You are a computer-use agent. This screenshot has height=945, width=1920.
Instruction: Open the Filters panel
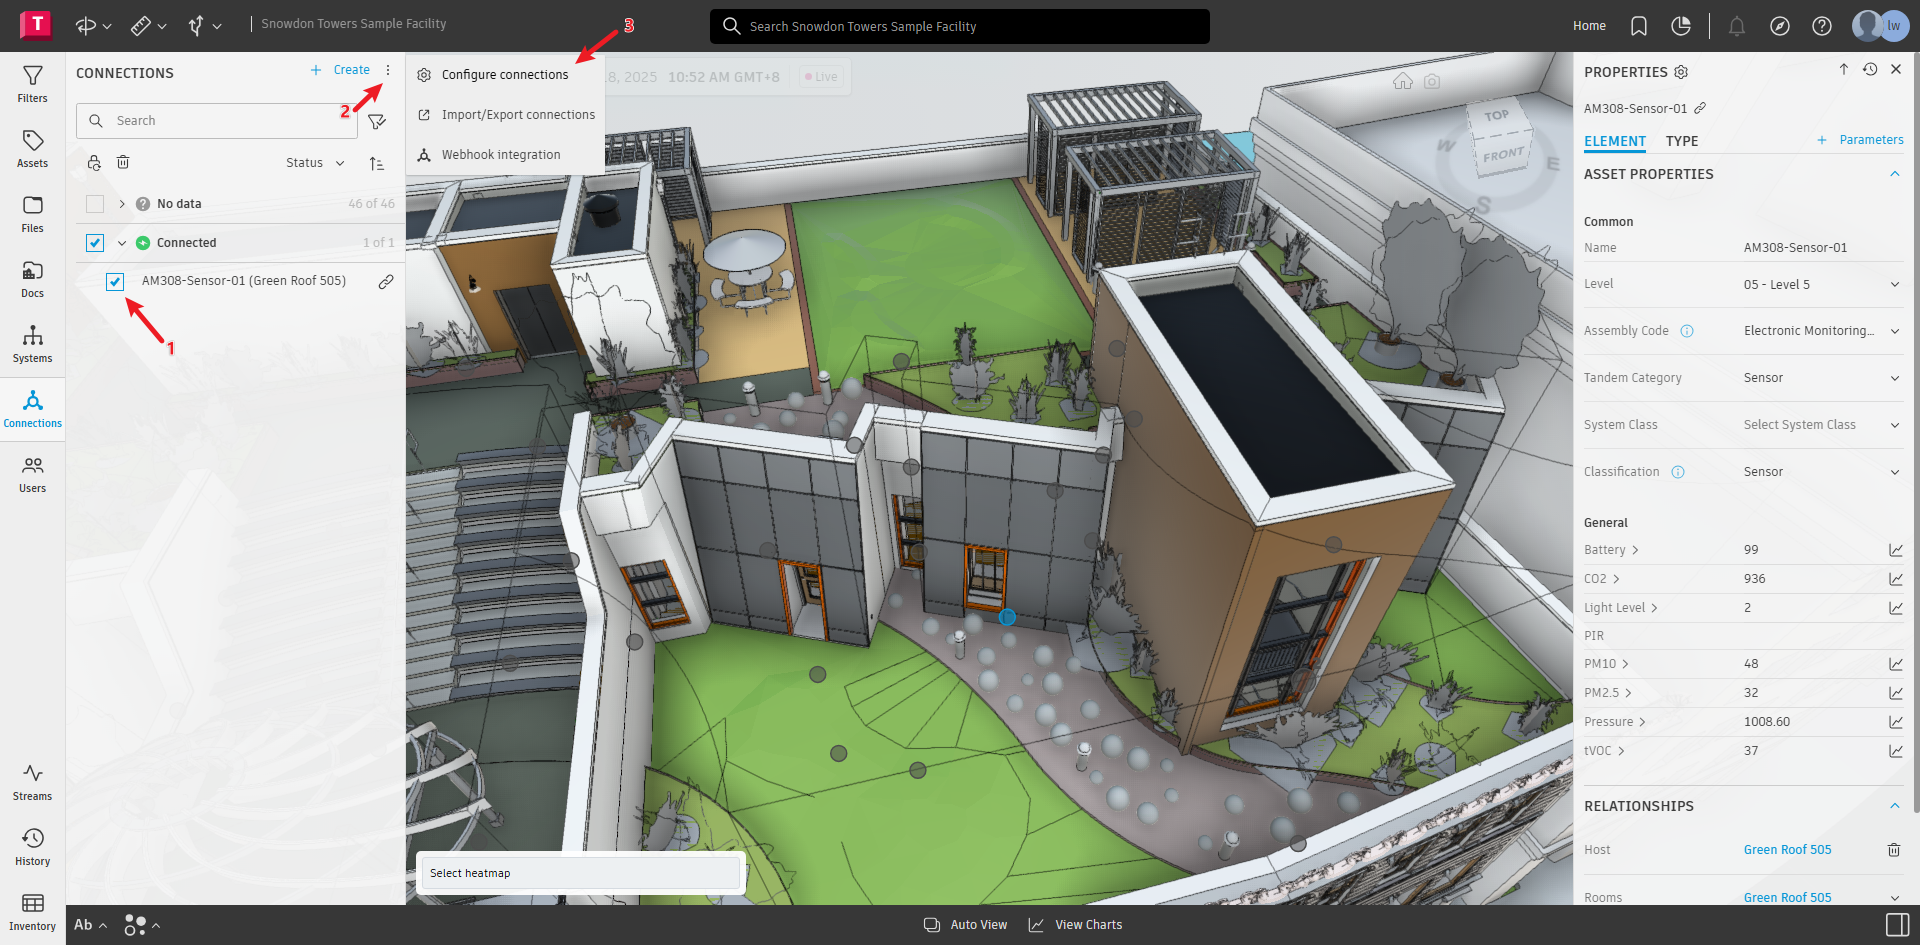click(32, 84)
